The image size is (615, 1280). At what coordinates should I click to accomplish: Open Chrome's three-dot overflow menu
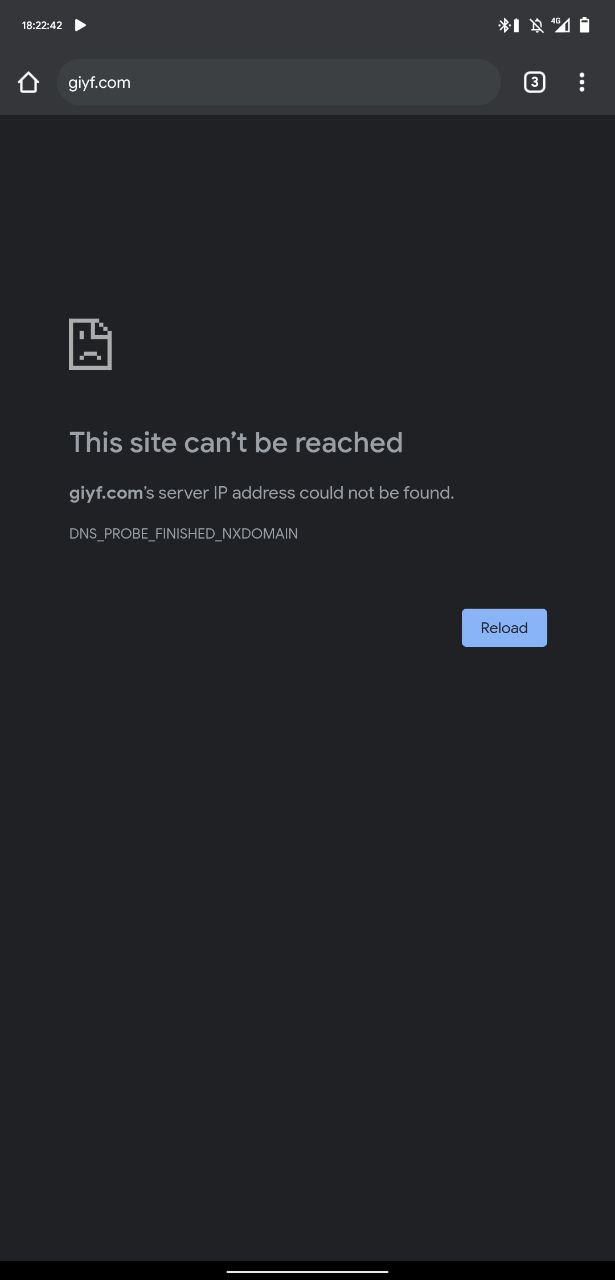tap(581, 83)
